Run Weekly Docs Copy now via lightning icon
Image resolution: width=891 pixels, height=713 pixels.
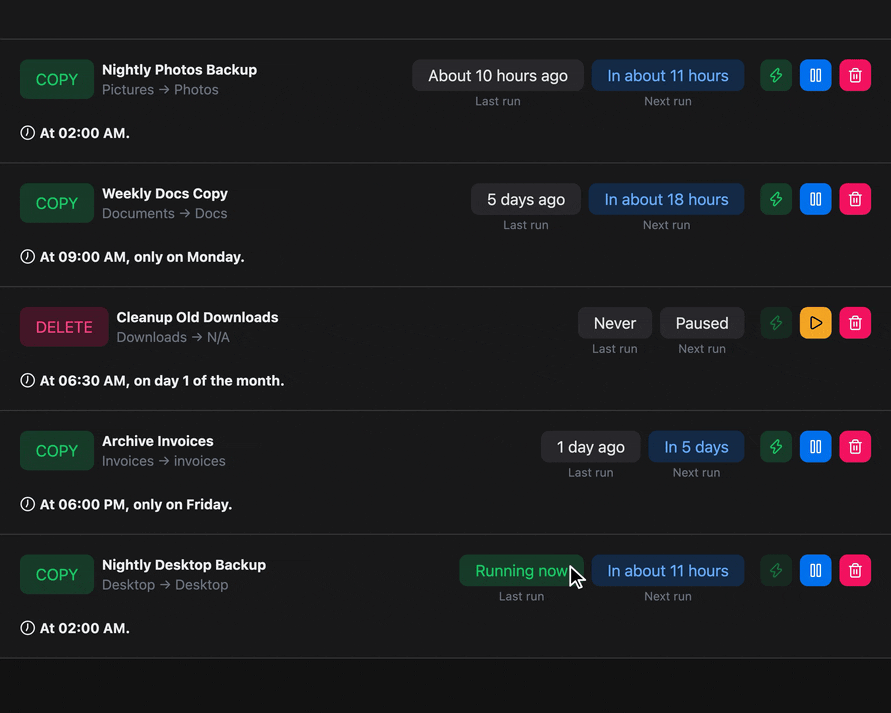776,199
